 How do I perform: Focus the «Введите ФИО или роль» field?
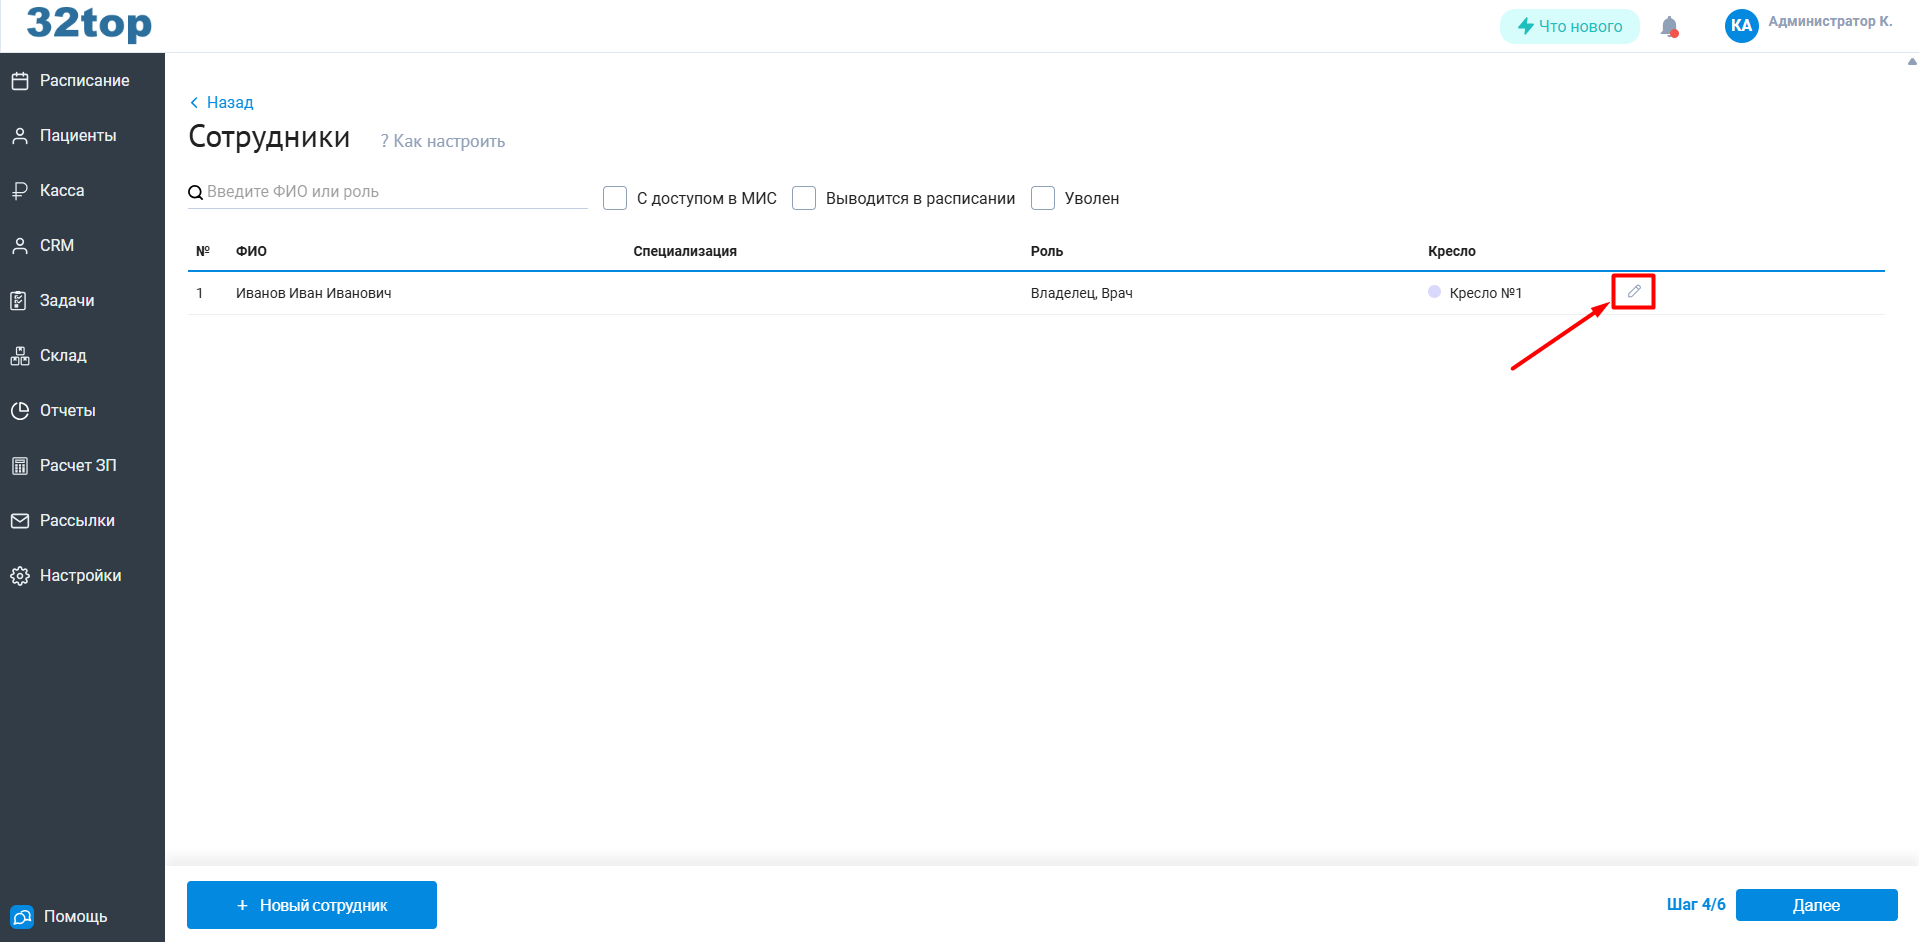(x=395, y=192)
